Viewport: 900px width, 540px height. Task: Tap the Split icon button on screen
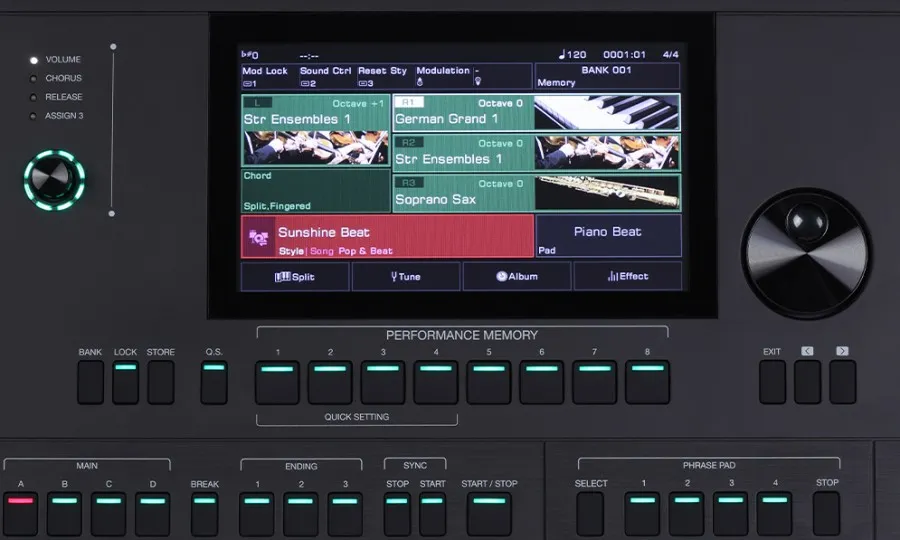click(x=295, y=277)
